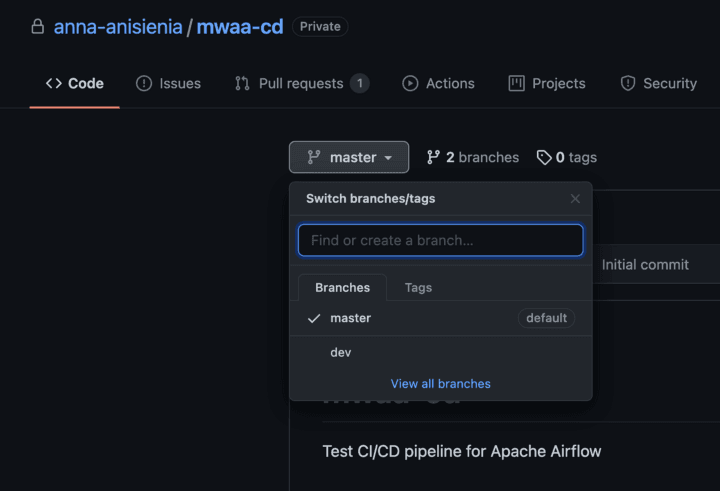Open the Initial commit message
Viewport: 720px width, 491px height.
click(x=645, y=265)
